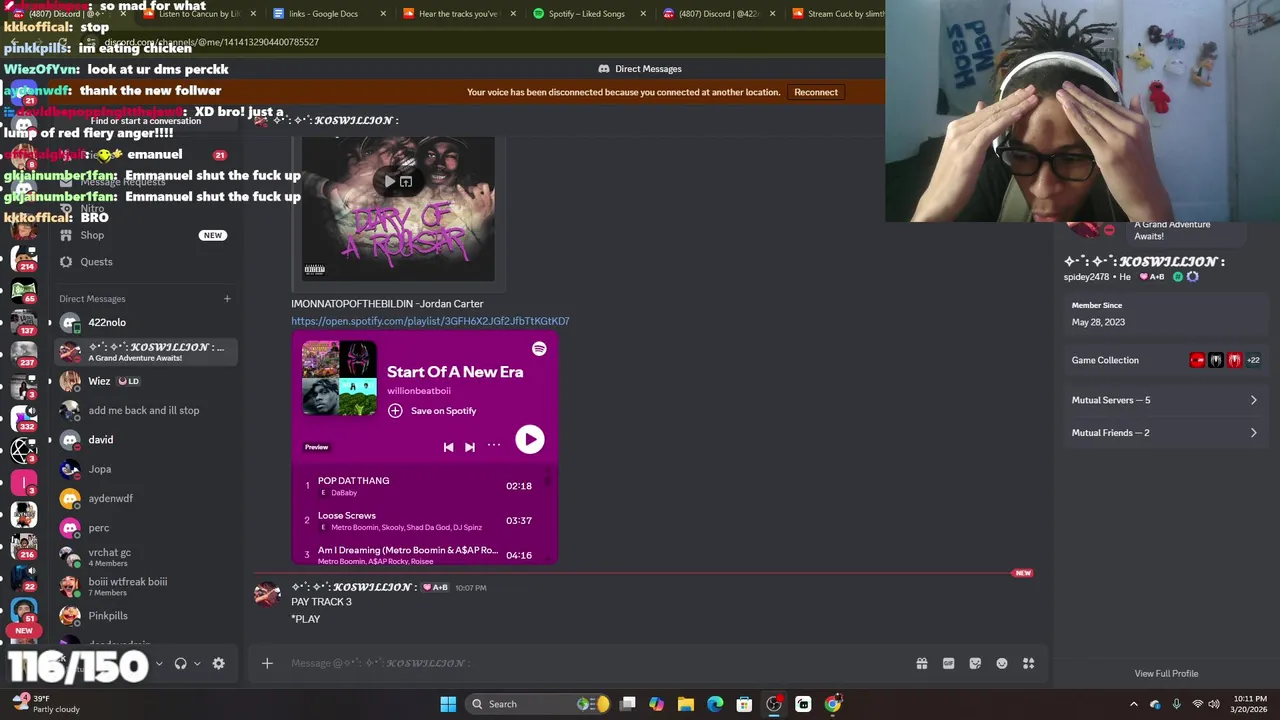Open the emoji picker

tap(1002, 663)
